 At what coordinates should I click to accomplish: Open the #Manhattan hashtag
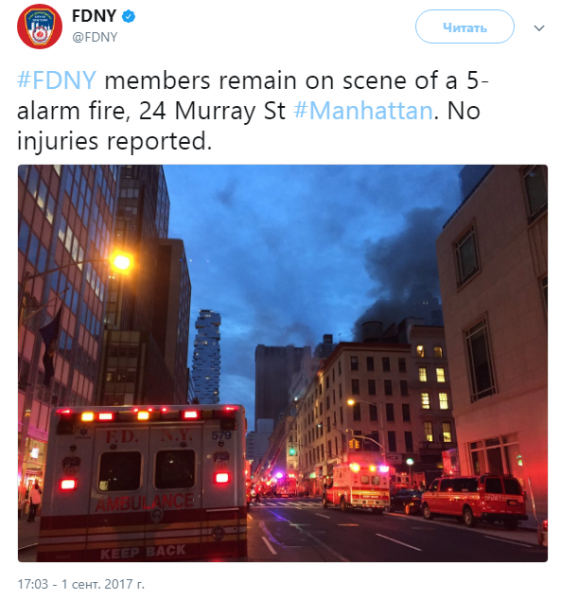[363, 111]
